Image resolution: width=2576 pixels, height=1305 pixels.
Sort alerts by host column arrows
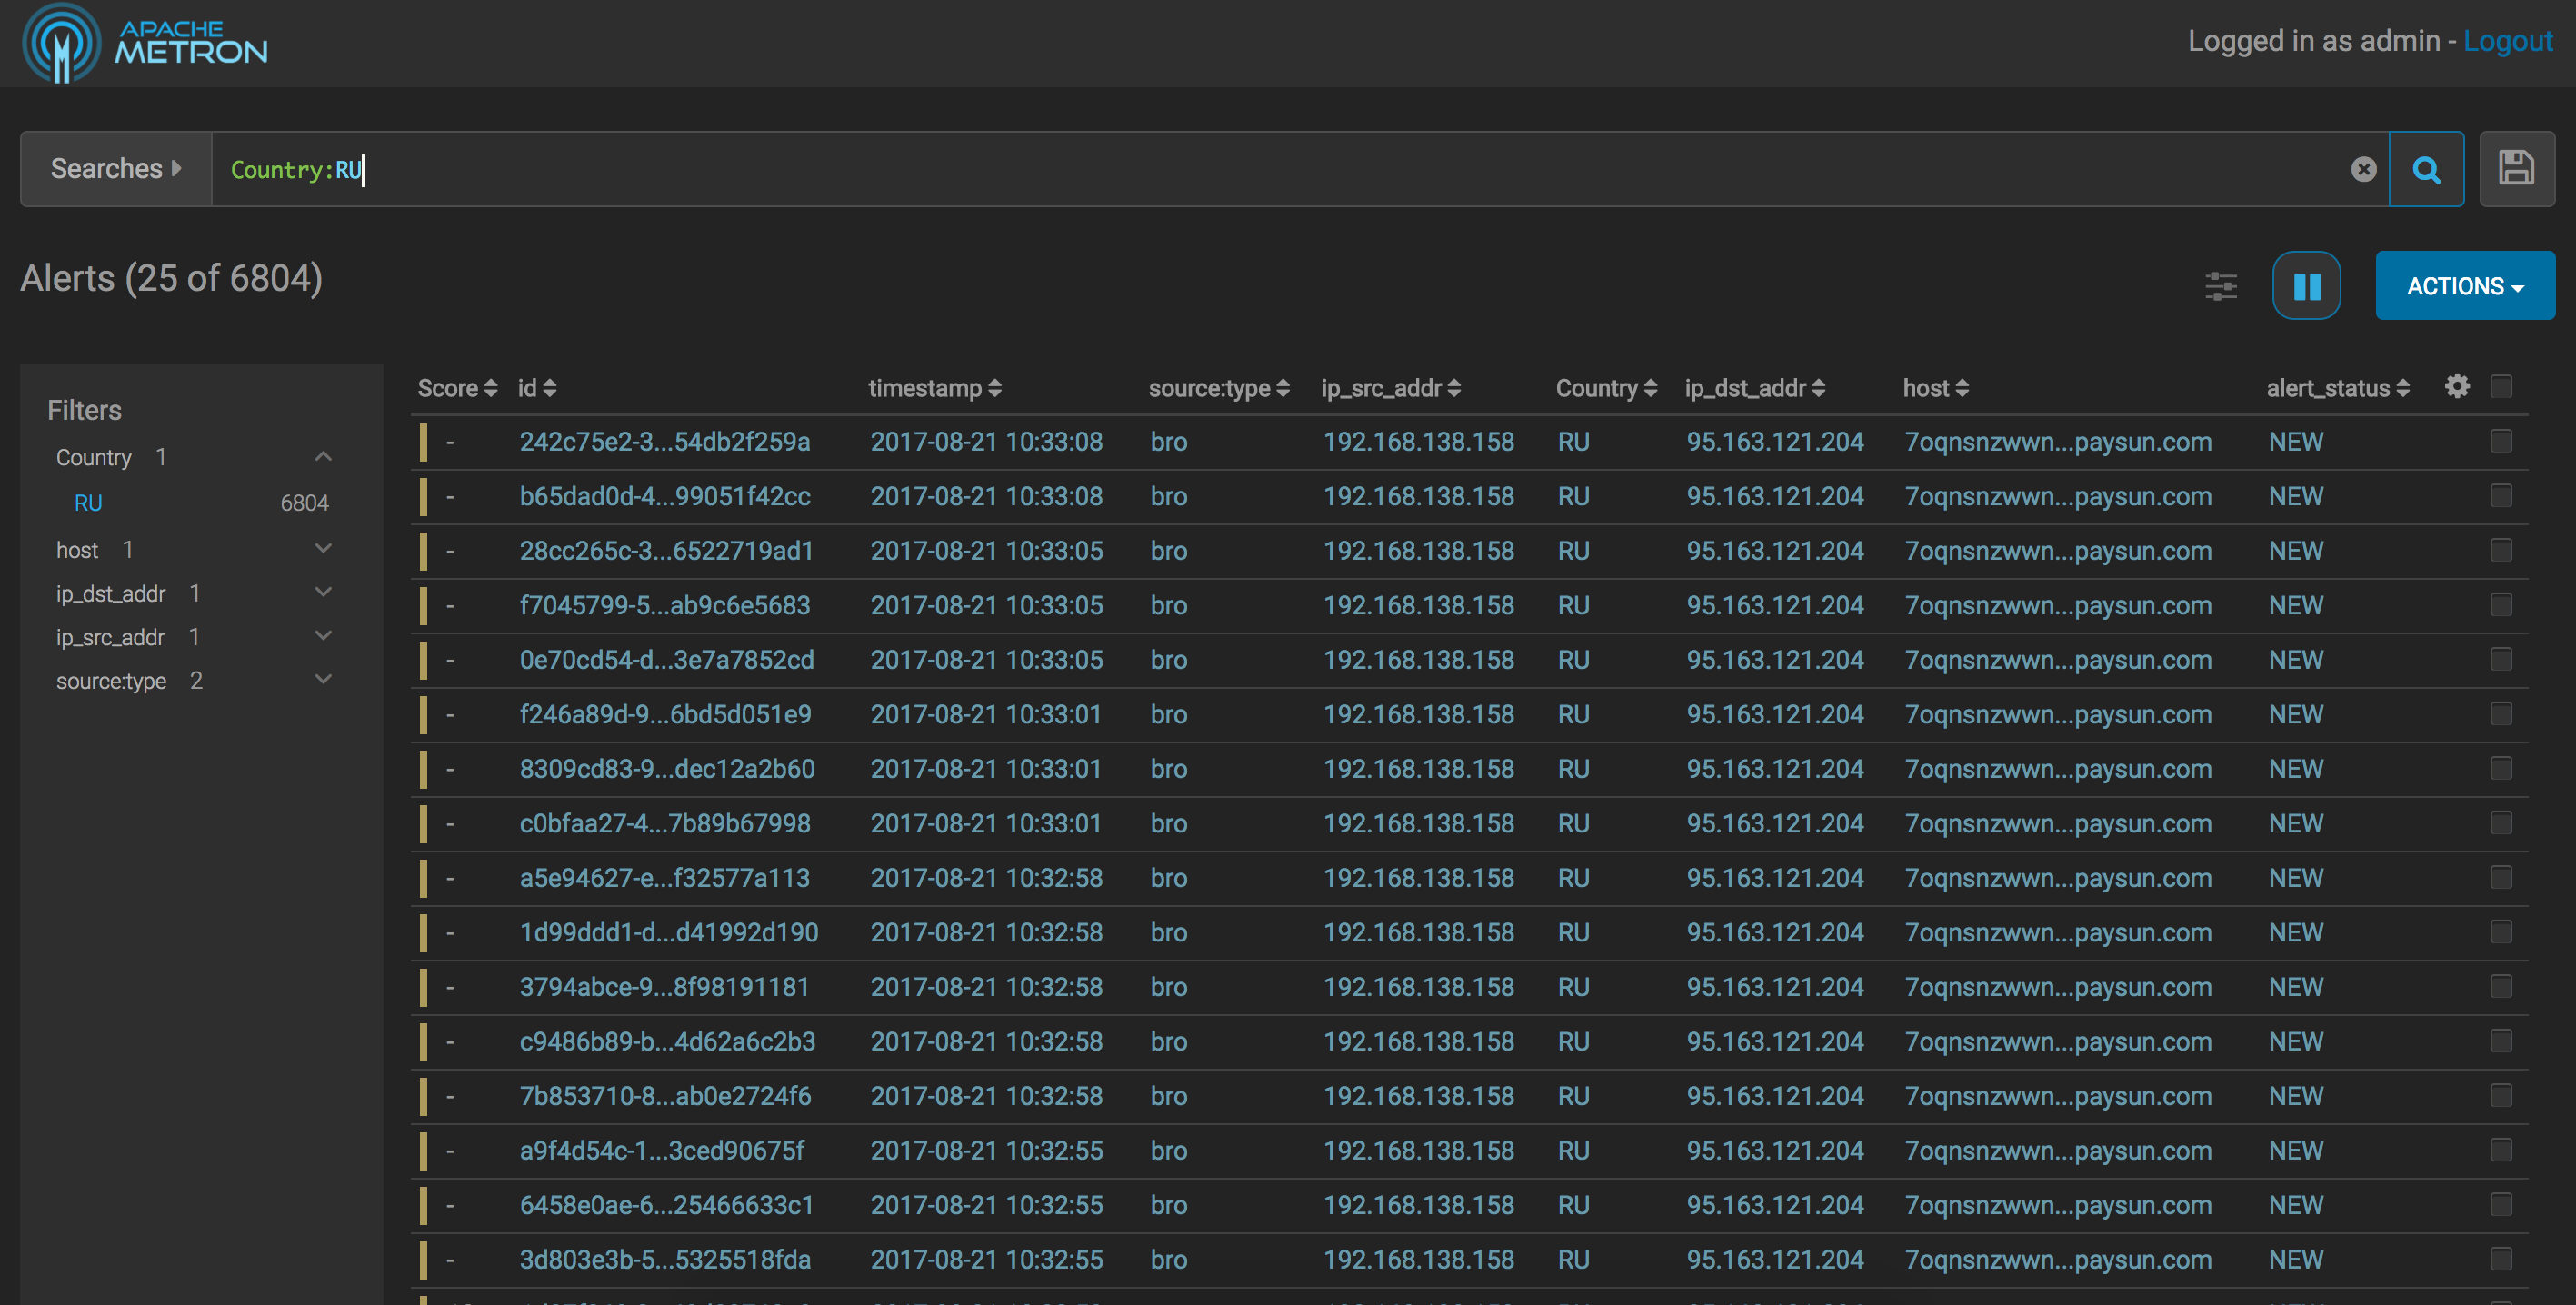tap(1962, 388)
